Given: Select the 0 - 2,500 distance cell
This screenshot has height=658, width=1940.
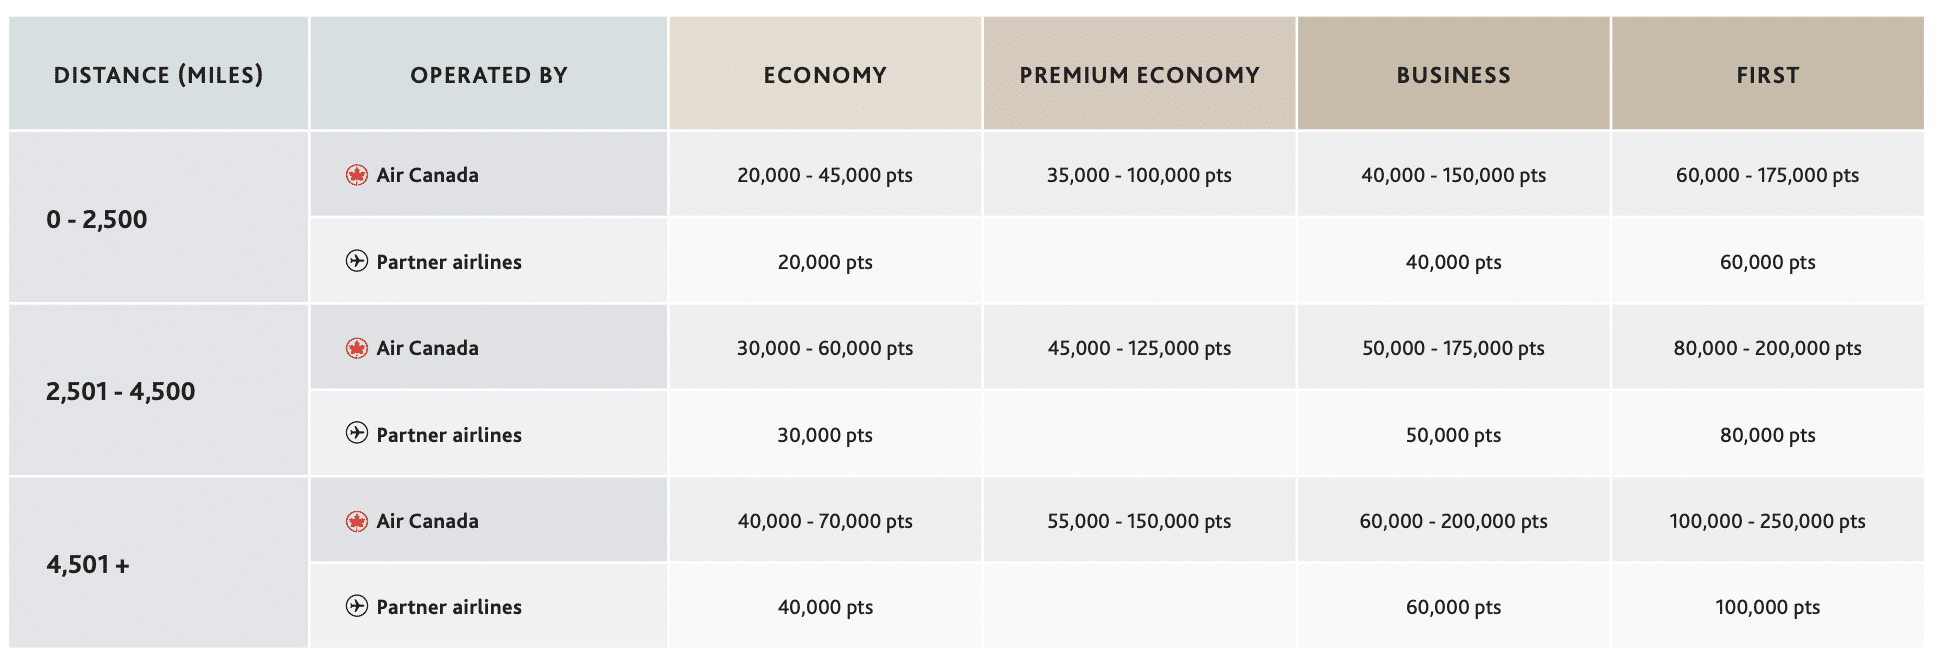Looking at the screenshot, I should click(x=97, y=219).
